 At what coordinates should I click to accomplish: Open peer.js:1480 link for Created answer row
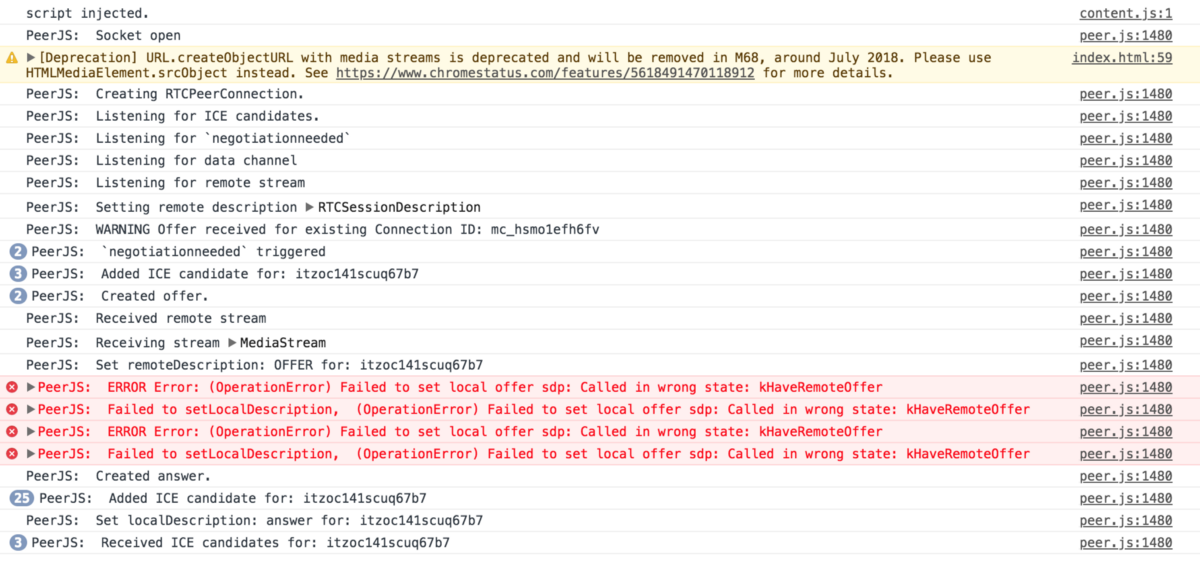[1125, 476]
